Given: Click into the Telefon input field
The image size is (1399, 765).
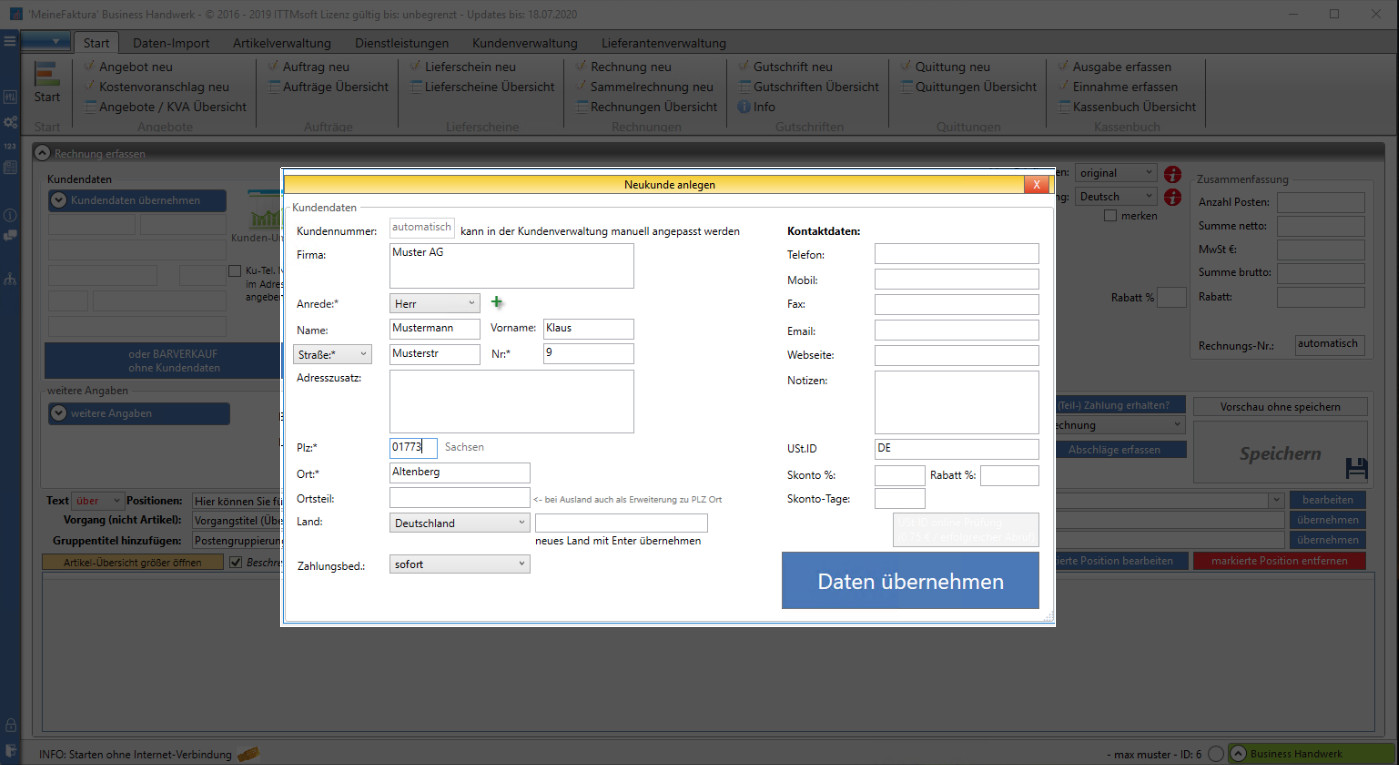Looking at the screenshot, I should click(956, 254).
